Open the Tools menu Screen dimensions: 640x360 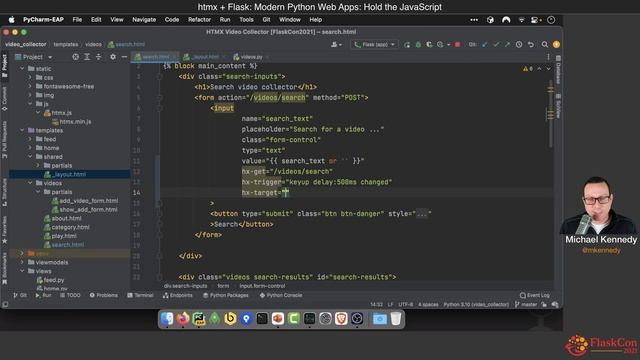pos(246,20)
